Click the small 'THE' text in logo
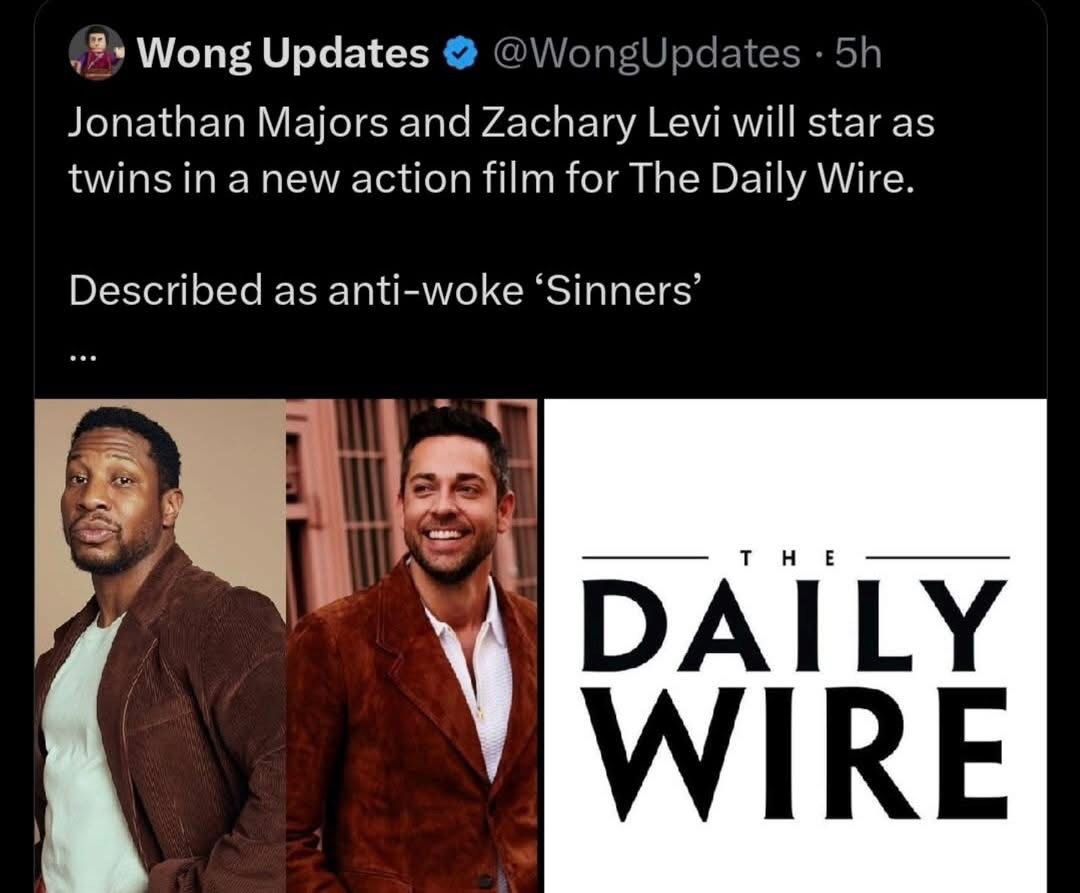1080x893 pixels. [787, 558]
